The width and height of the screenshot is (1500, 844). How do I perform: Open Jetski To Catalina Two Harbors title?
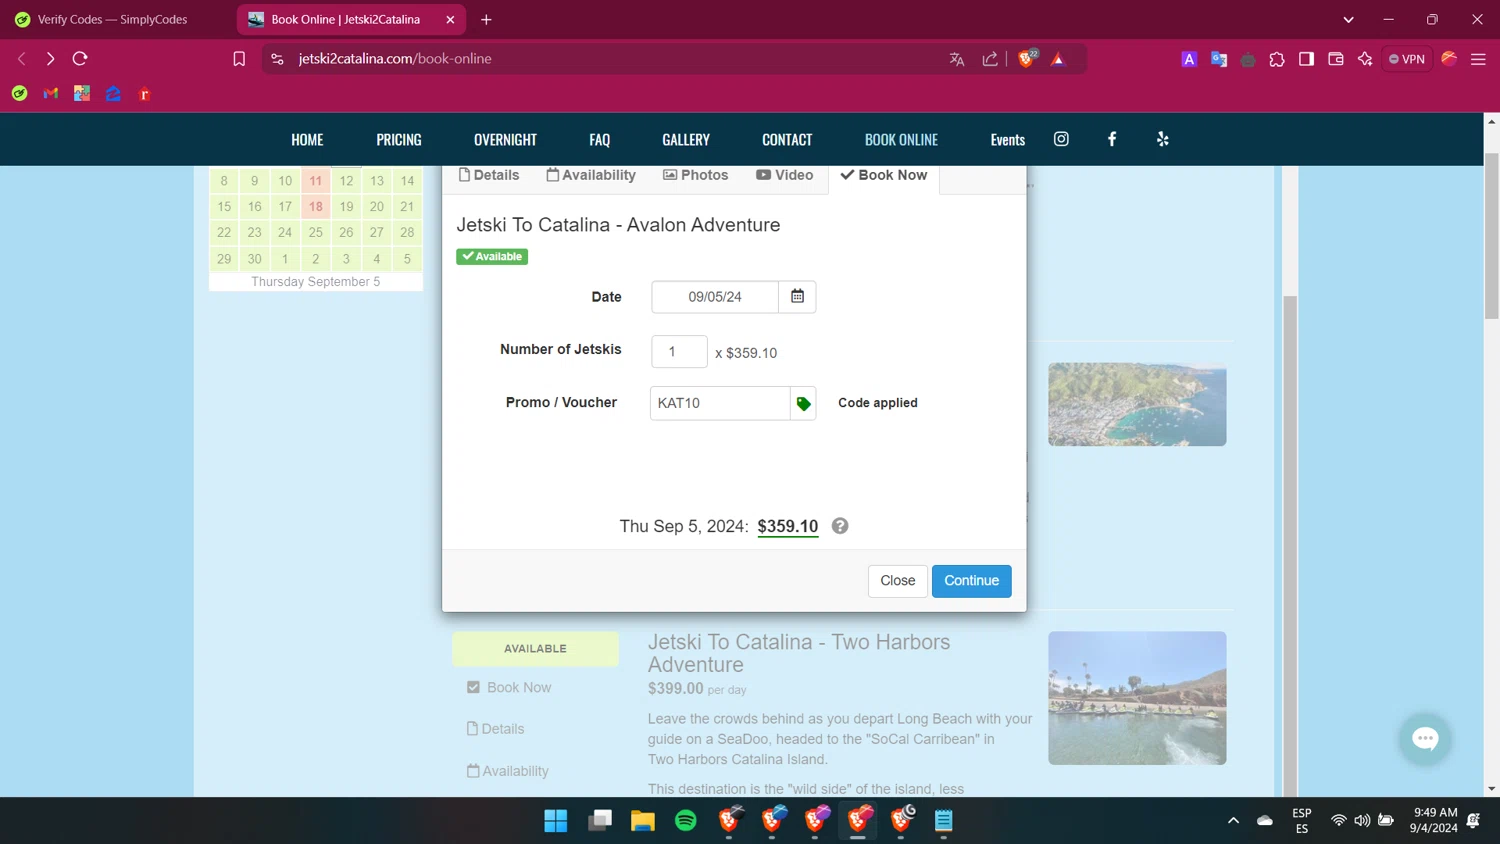click(x=799, y=653)
